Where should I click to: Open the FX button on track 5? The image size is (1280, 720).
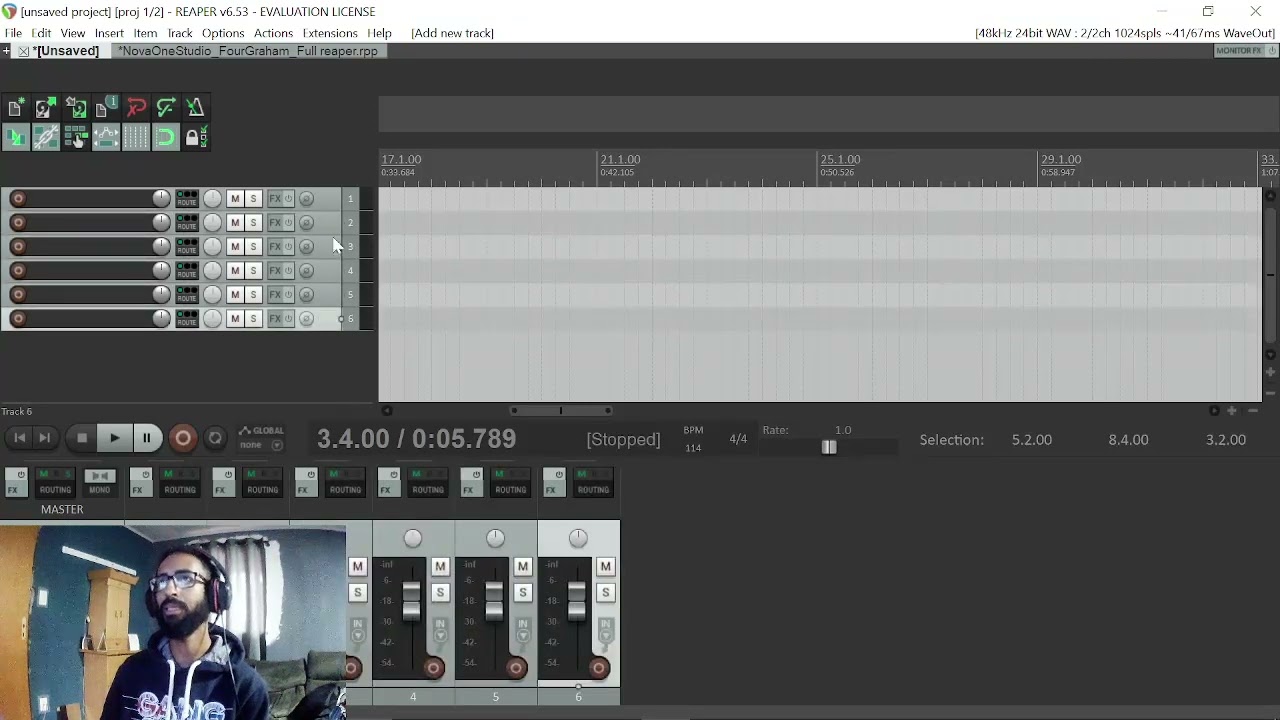275,294
